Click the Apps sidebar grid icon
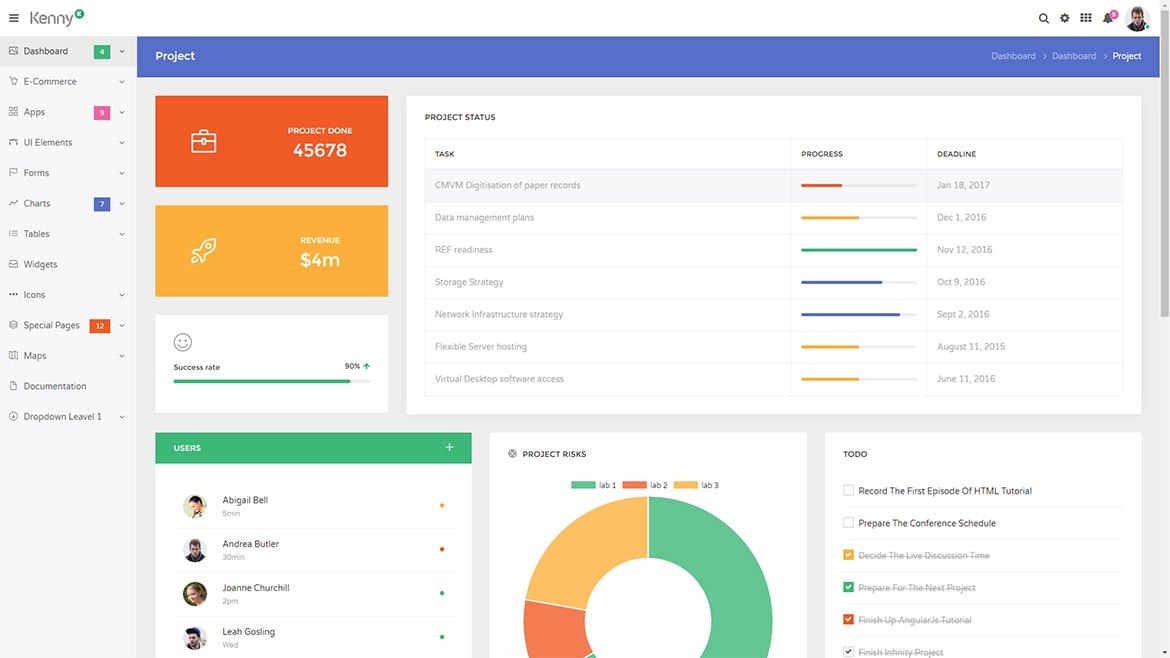 [13, 112]
